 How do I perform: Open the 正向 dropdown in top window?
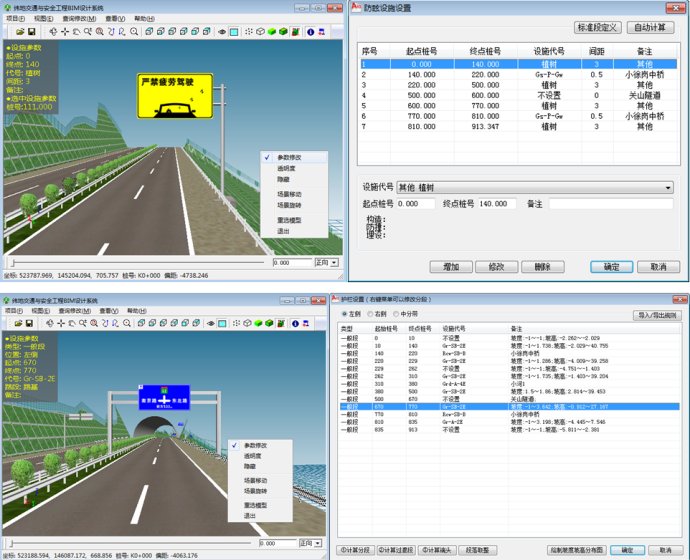pyautogui.click(x=334, y=263)
